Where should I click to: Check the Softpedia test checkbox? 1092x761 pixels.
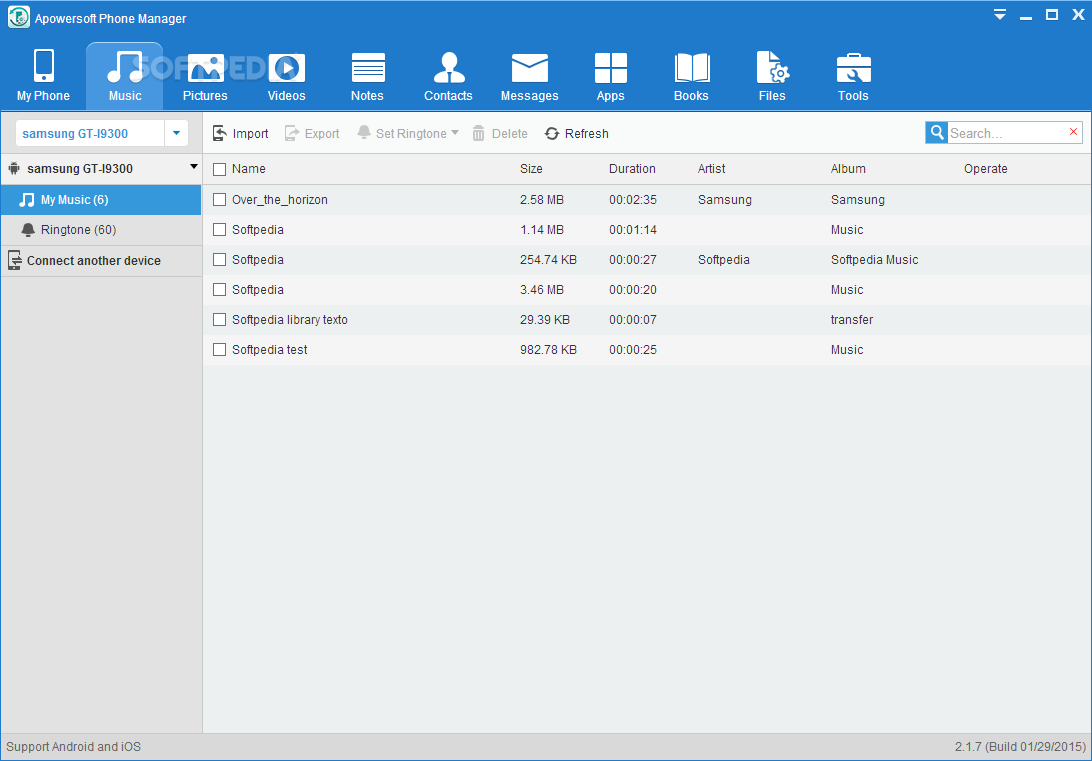pos(219,350)
